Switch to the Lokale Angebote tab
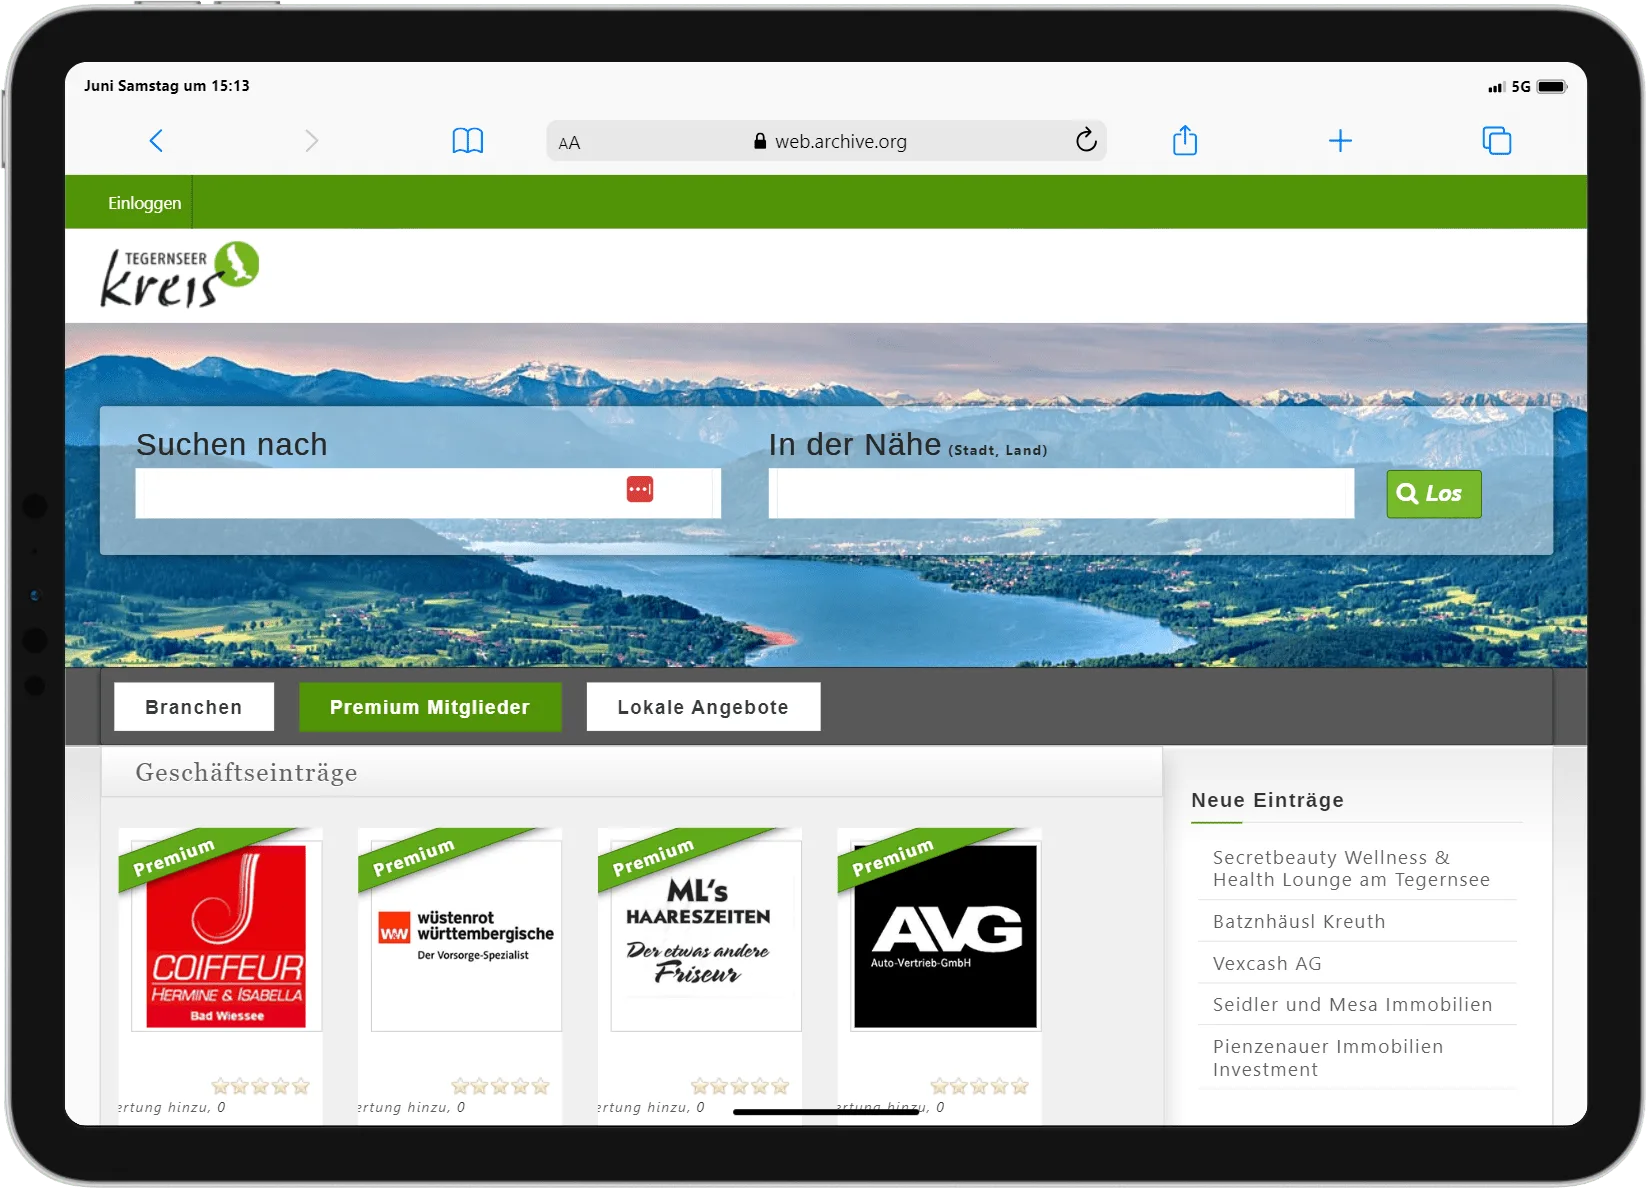 (x=703, y=707)
